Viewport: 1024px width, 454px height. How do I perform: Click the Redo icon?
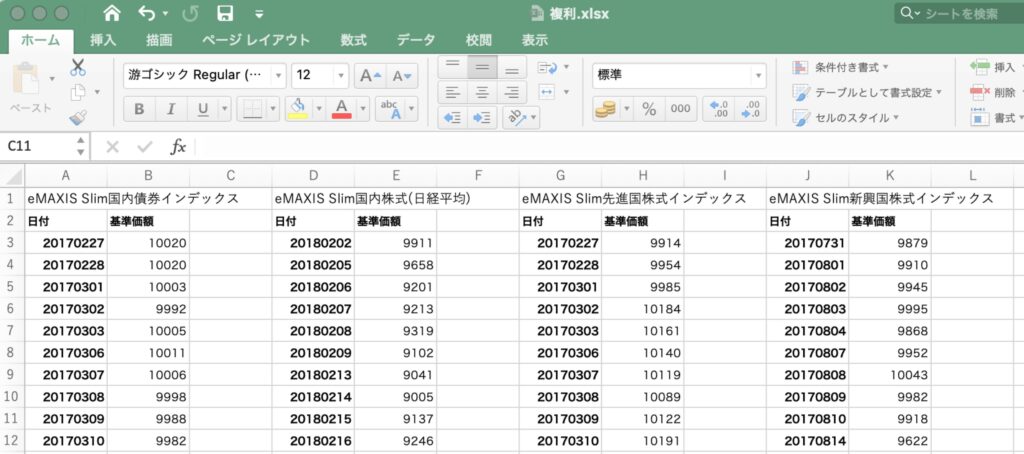point(190,13)
